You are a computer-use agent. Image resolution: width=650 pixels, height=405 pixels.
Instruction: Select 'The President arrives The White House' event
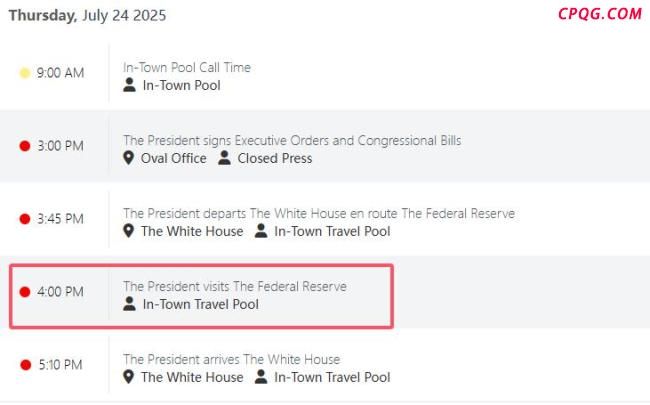coord(231,359)
